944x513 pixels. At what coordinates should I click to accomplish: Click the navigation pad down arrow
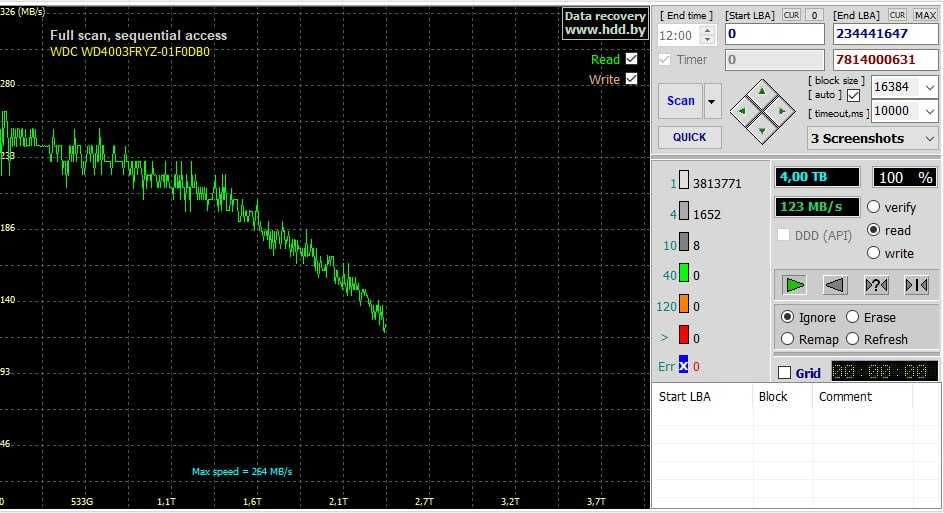(x=762, y=131)
